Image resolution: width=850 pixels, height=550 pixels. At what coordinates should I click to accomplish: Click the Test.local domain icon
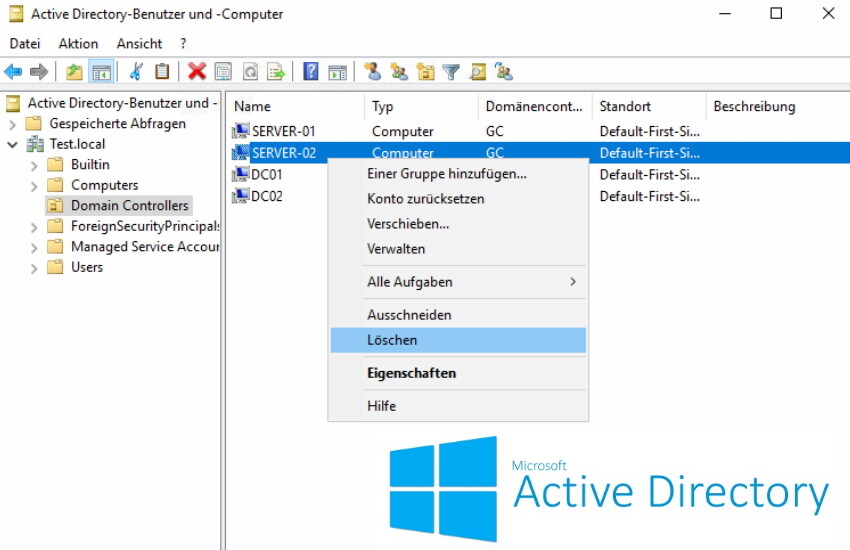tap(35, 144)
